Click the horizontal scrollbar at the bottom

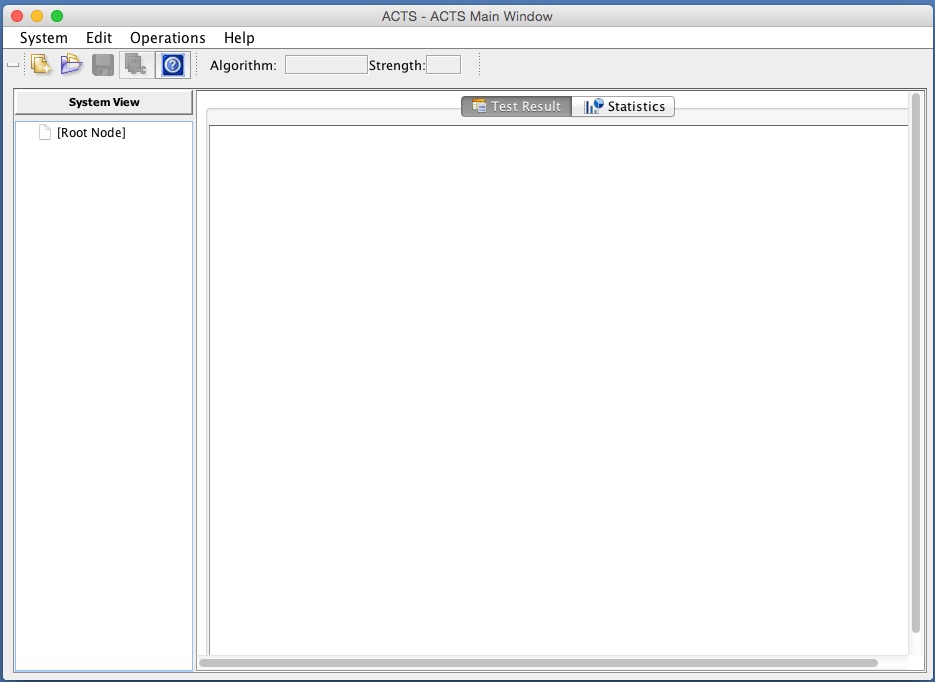(538, 662)
